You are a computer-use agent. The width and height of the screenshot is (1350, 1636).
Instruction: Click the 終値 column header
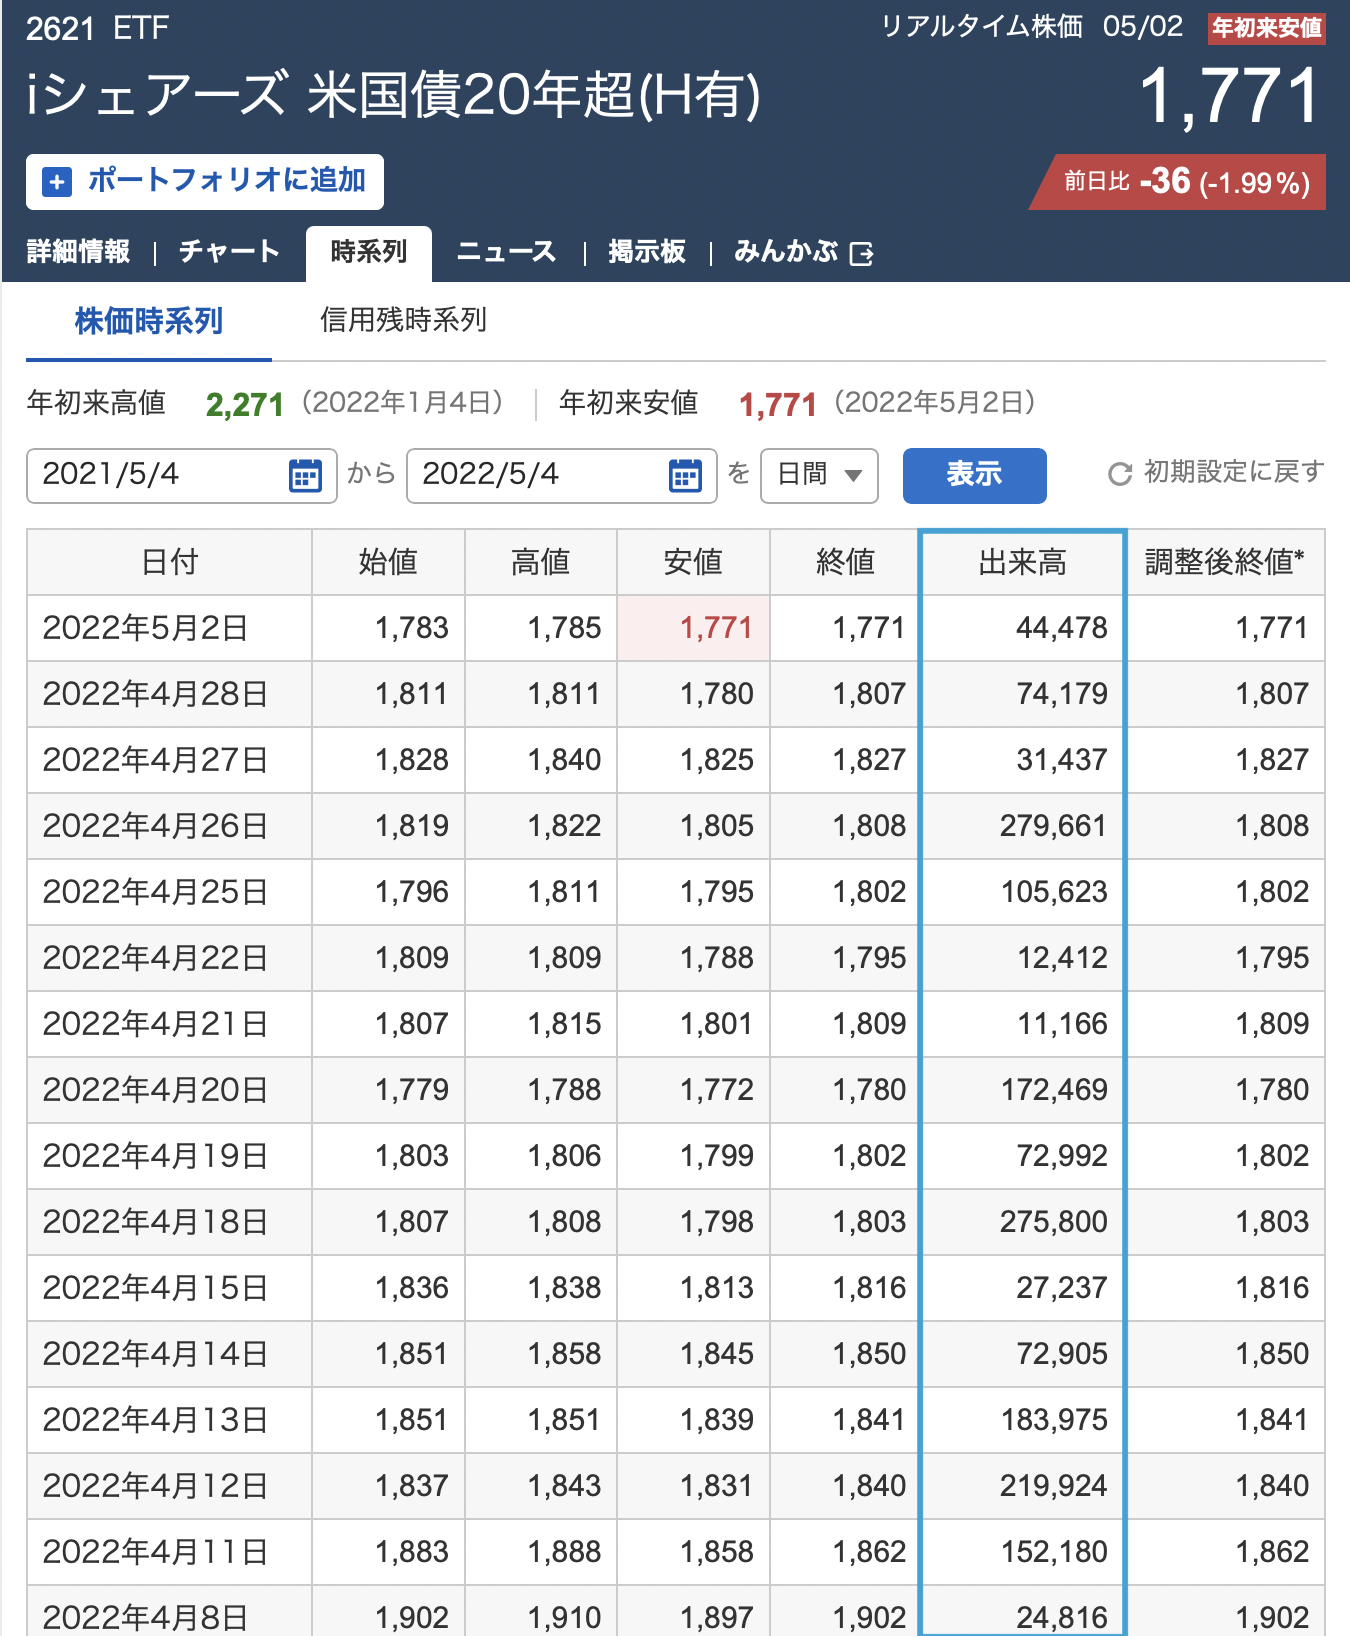click(845, 562)
